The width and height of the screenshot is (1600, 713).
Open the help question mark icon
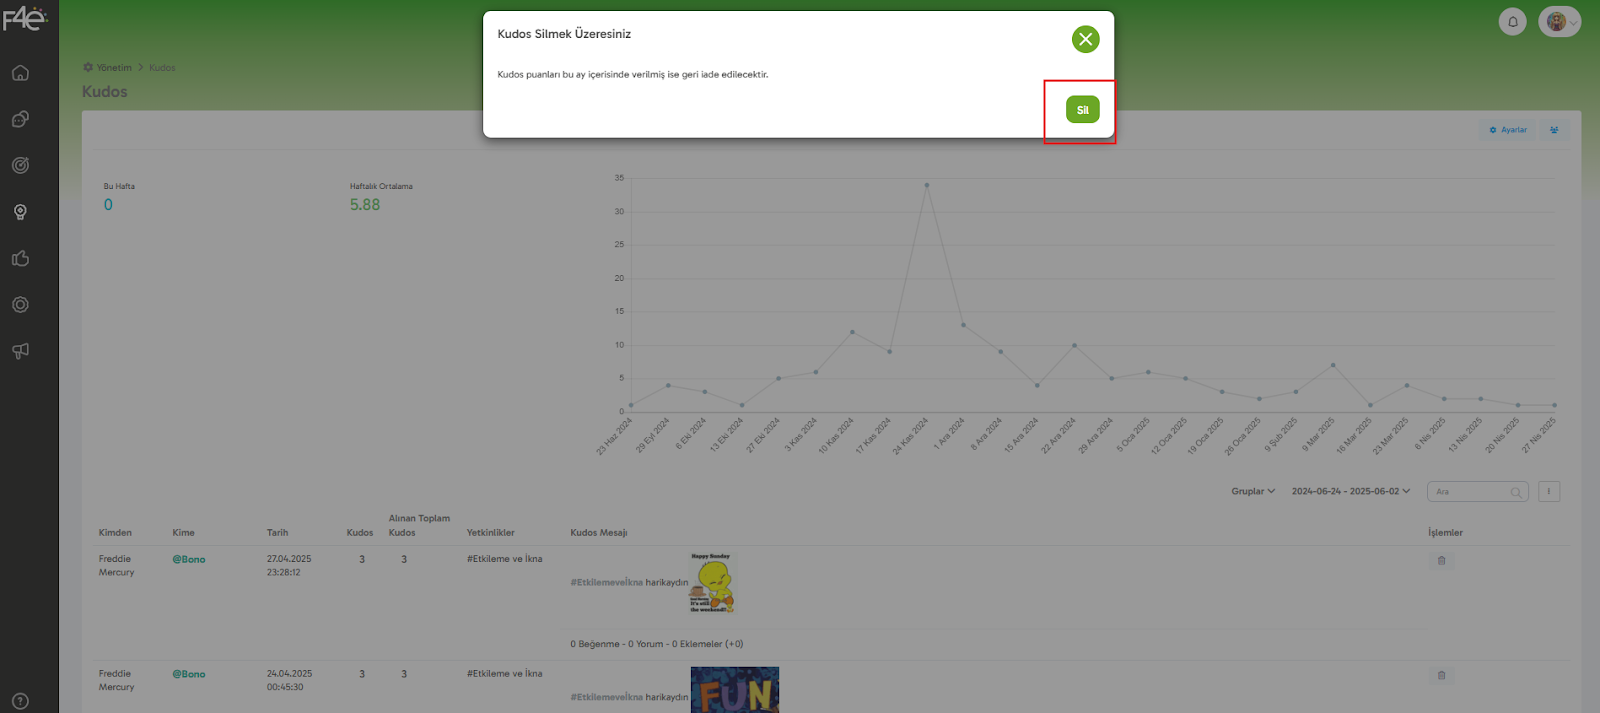(20, 701)
